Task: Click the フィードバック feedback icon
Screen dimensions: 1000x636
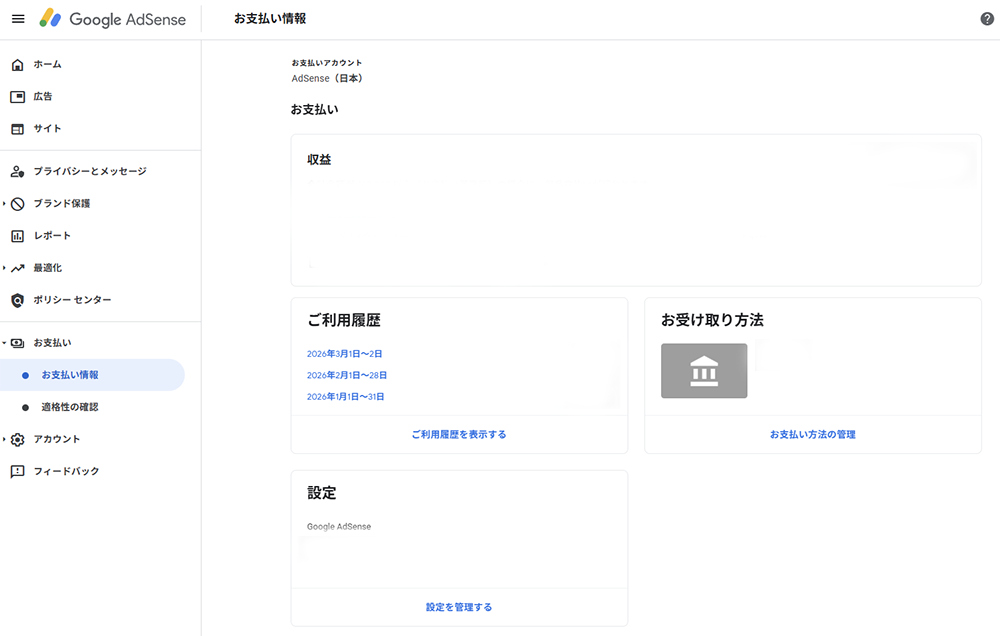Action: [17, 471]
